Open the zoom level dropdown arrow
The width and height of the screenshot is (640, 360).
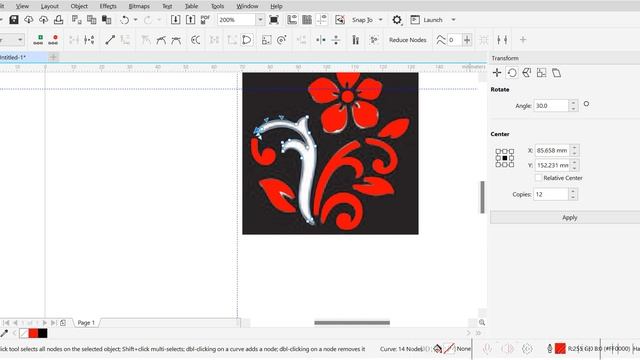(260, 20)
